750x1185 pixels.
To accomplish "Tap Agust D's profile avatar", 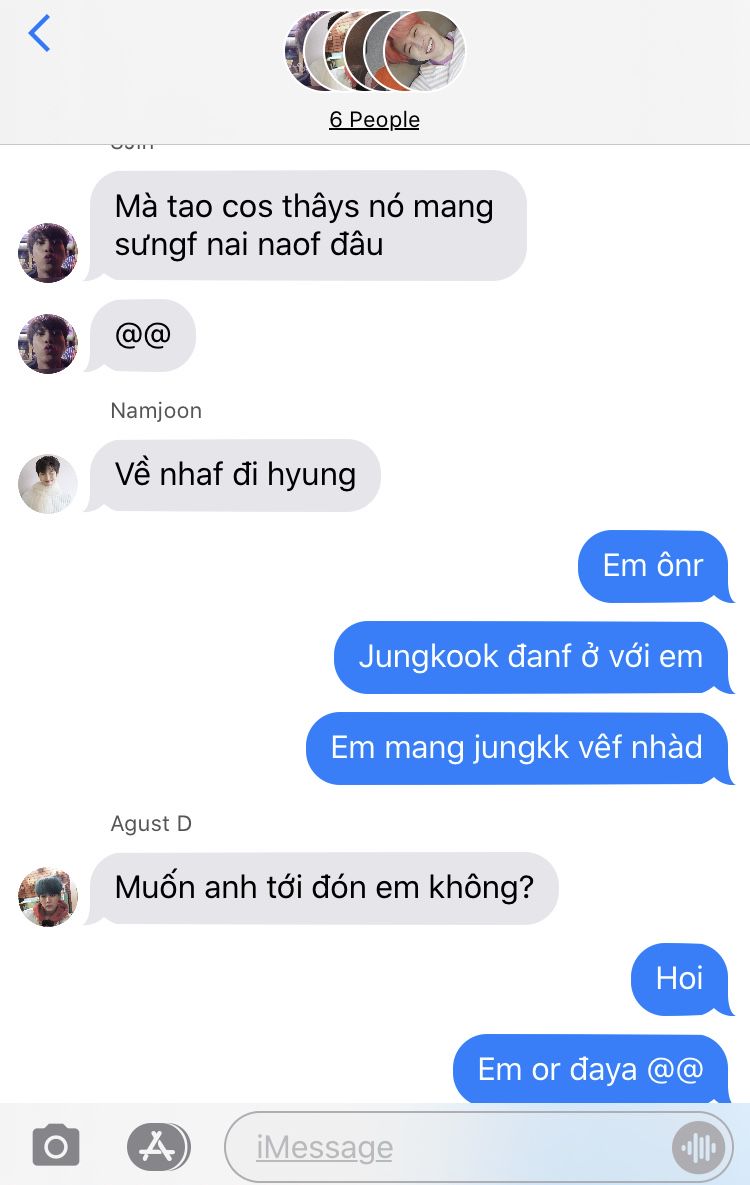I will (48, 897).
